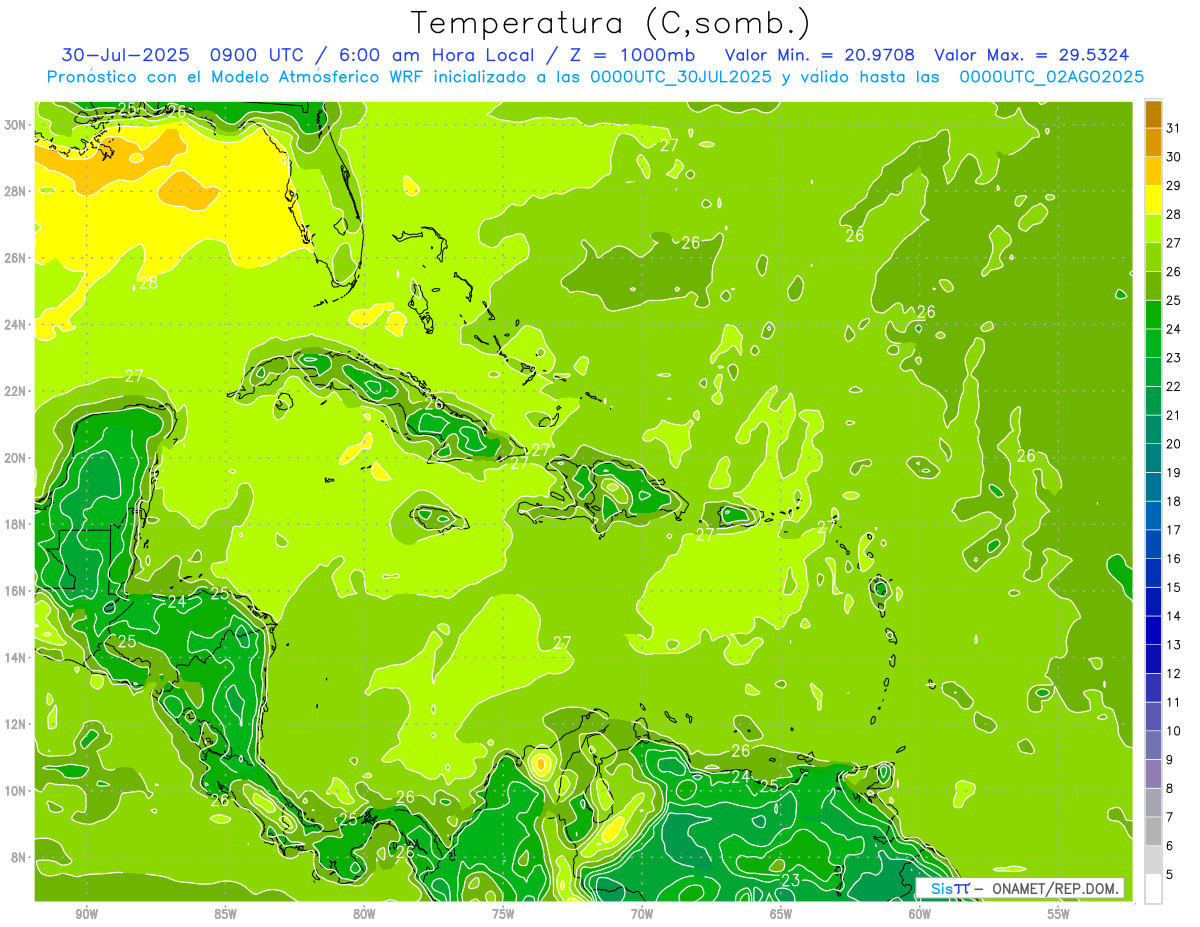
Task: Click the "24N" latitude axis label
Action: [15, 324]
